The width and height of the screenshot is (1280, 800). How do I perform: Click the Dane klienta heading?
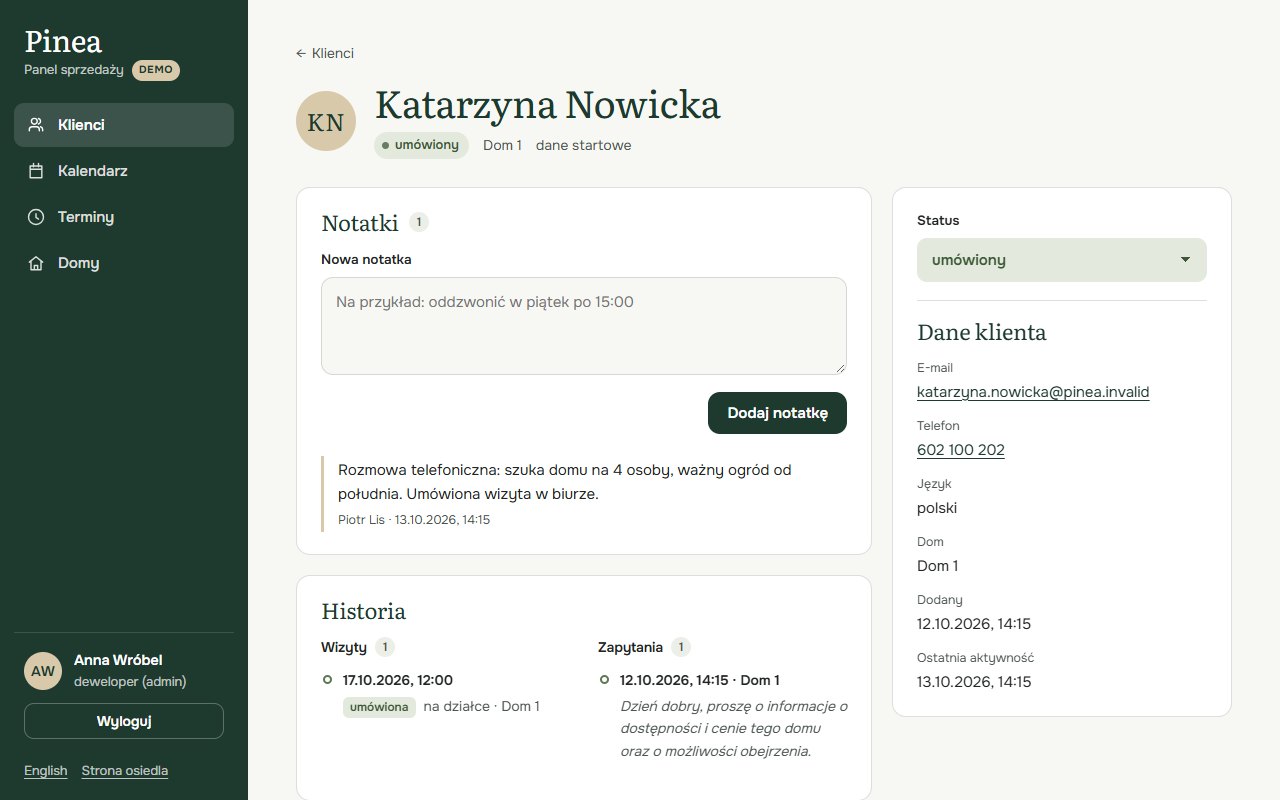click(982, 332)
